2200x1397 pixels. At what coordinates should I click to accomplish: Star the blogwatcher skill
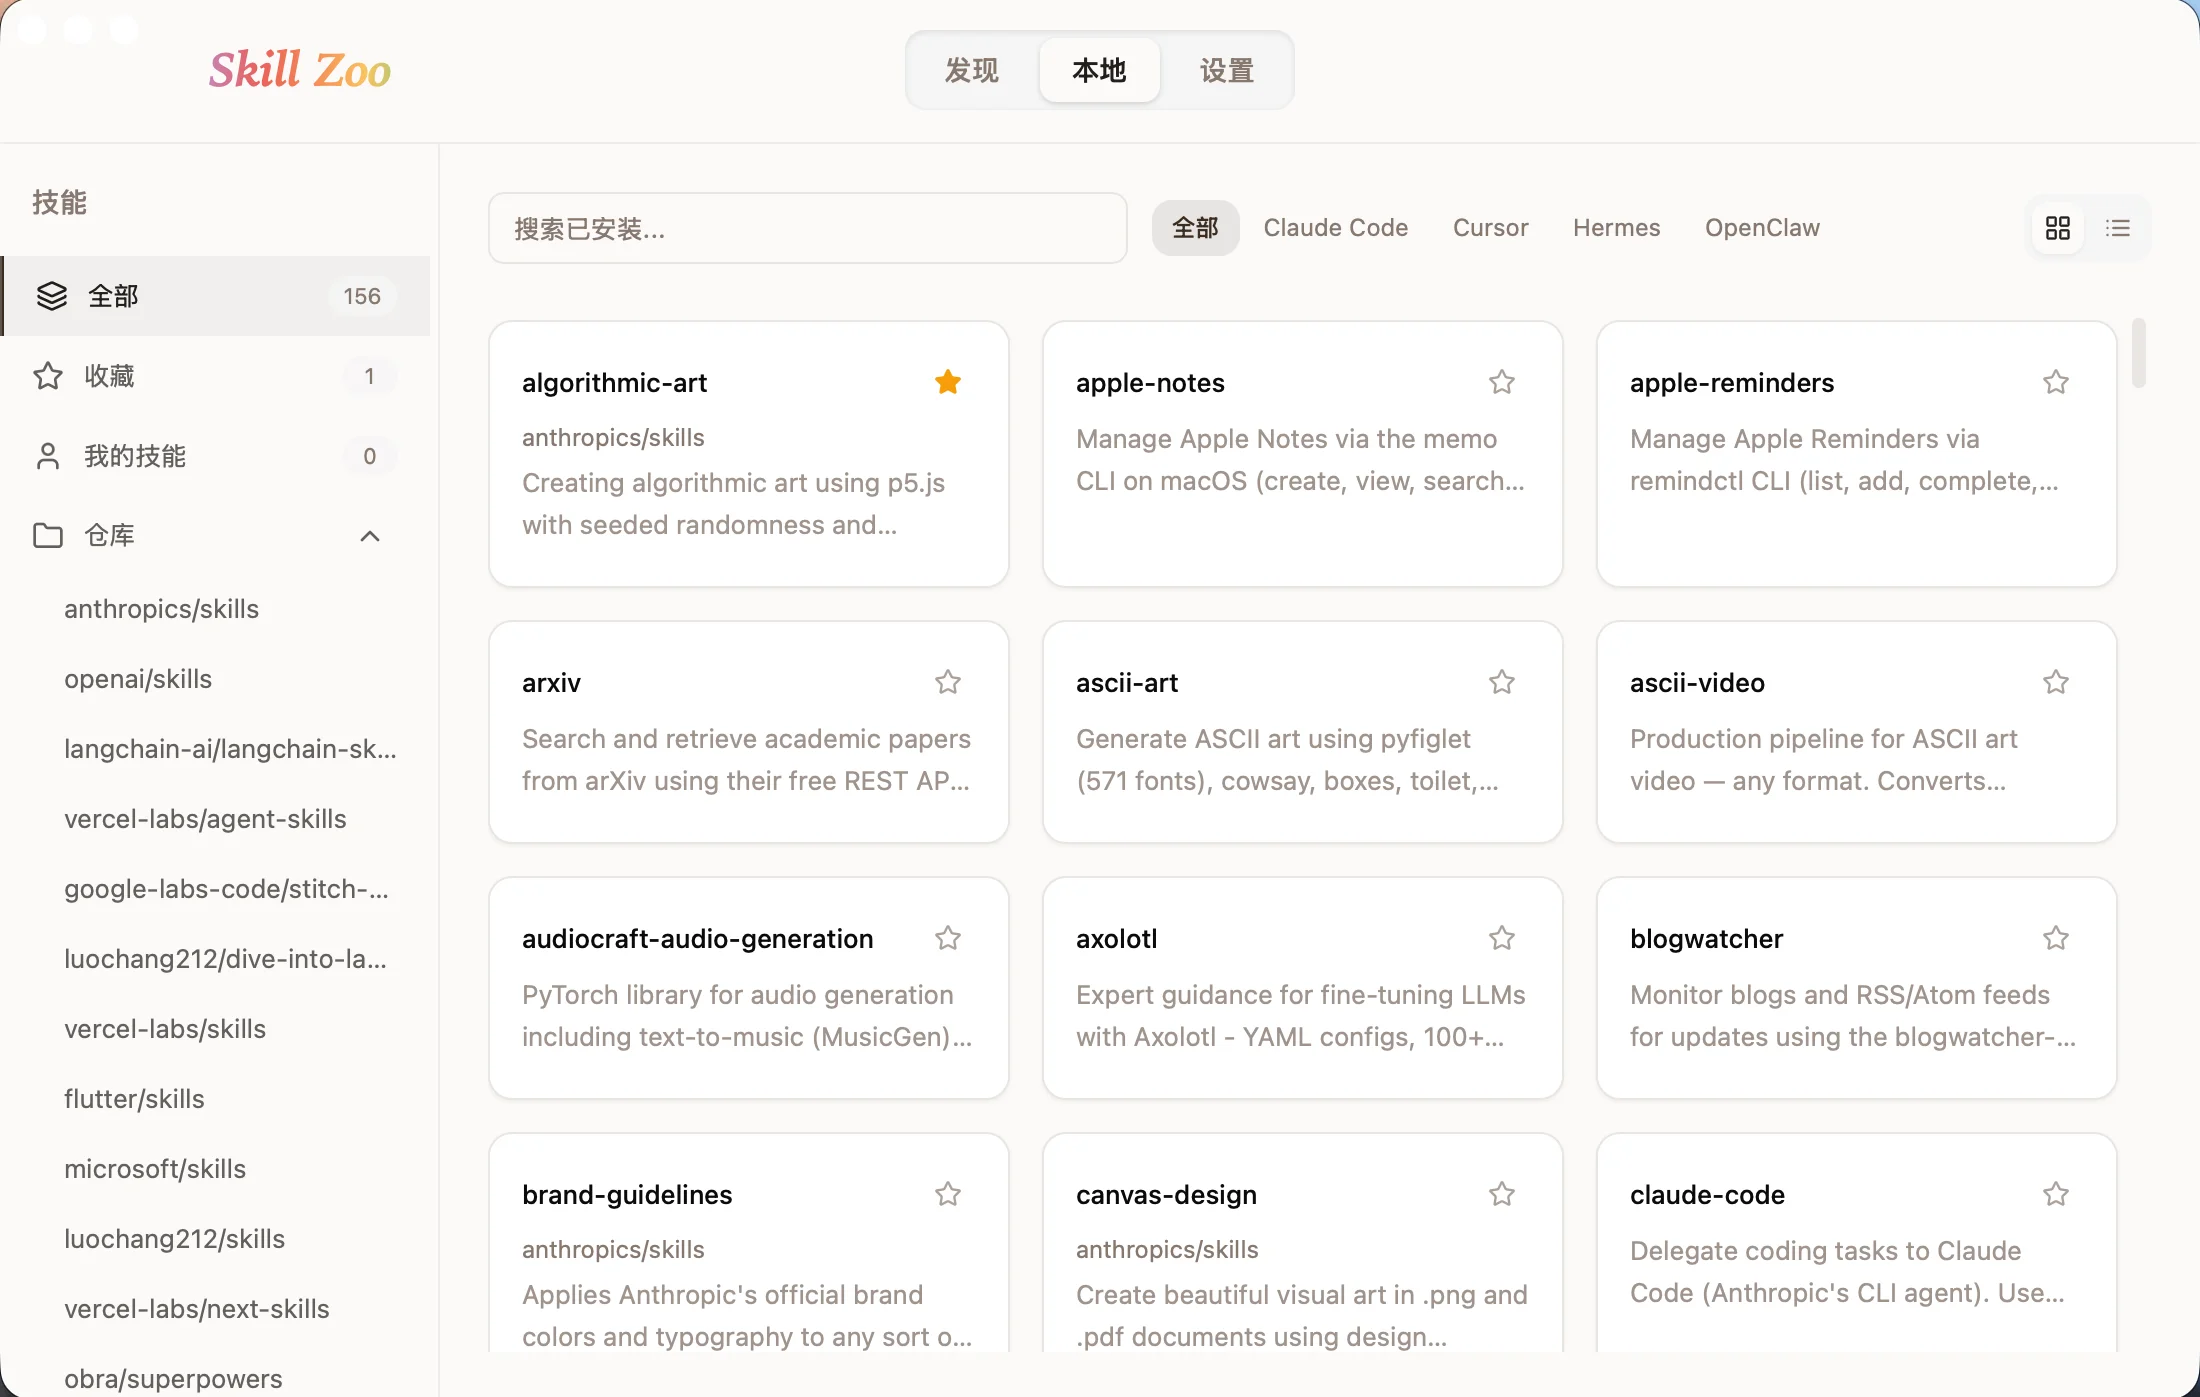(x=2056, y=938)
